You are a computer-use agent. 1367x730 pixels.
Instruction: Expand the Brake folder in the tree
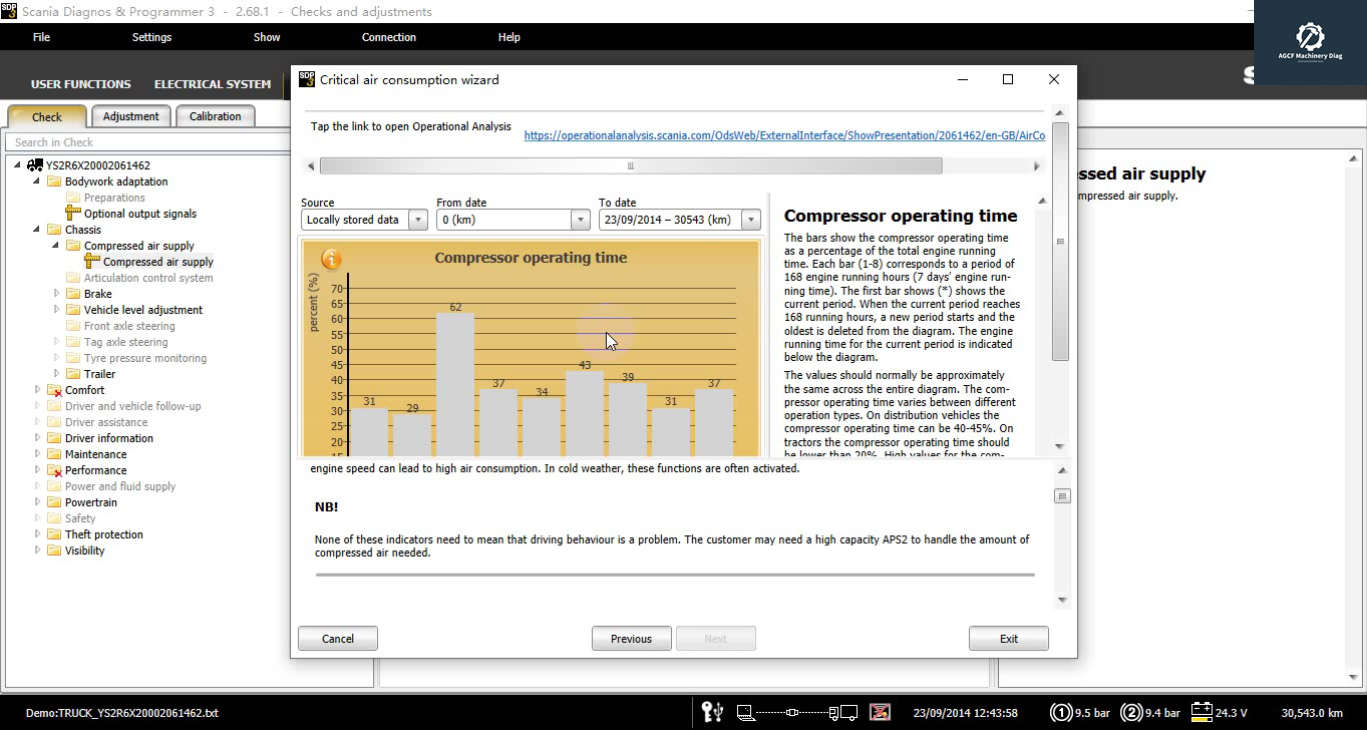(x=57, y=294)
